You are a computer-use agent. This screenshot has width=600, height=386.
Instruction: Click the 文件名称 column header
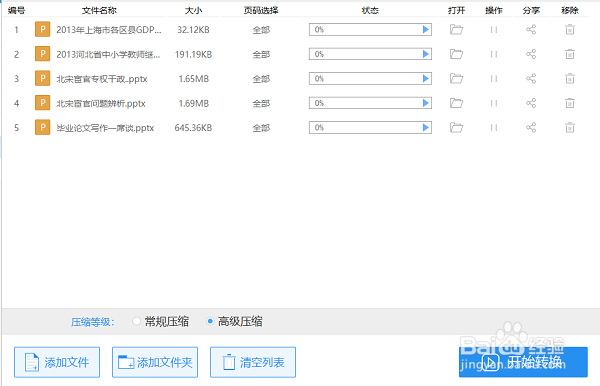(x=99, y=10)
